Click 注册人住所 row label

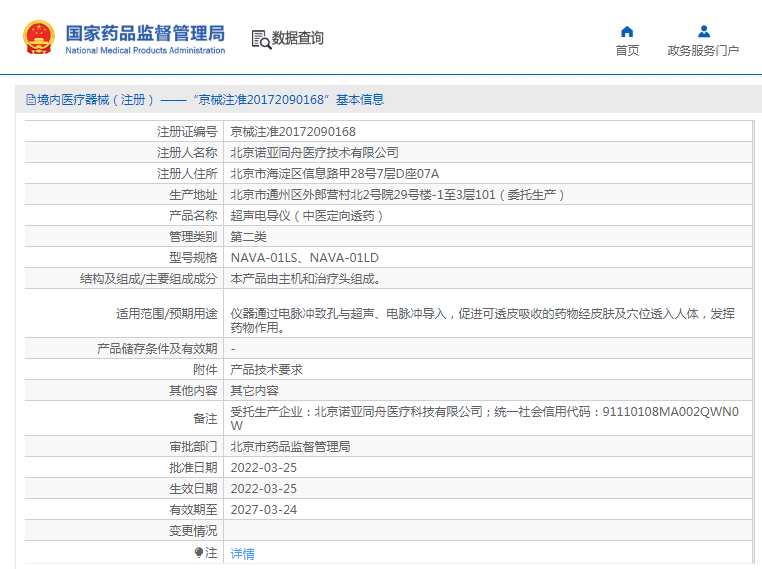[187, 173]
